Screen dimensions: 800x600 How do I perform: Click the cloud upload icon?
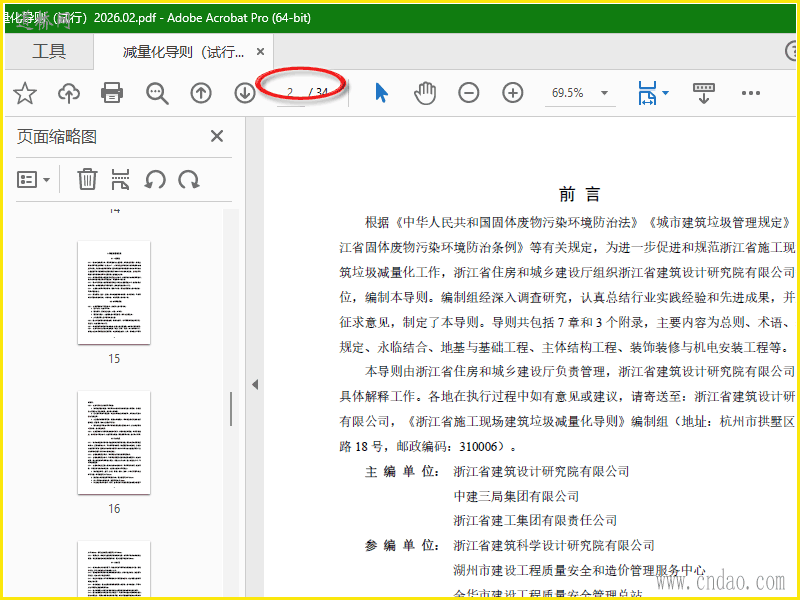(x=68, y=93)
